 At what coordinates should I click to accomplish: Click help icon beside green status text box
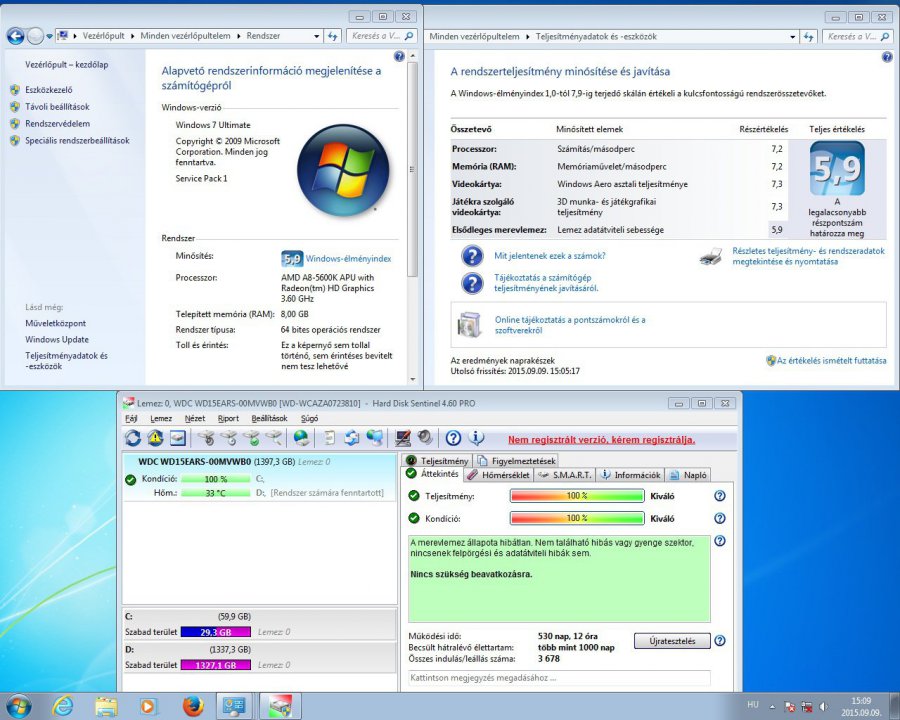[x=720, y=541]
